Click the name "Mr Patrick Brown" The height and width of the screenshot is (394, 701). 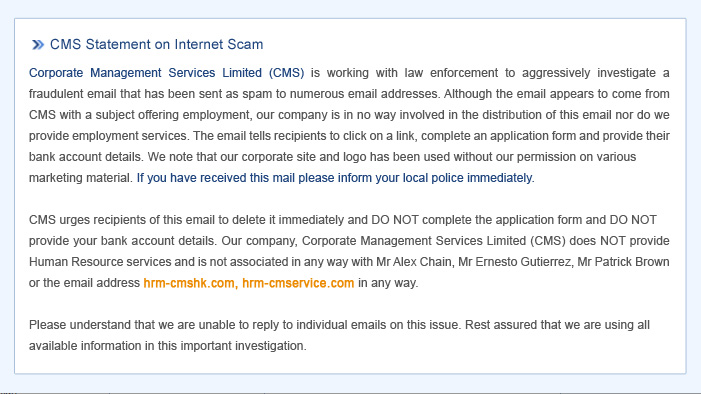pyautogui.click(x=623, y=262)
